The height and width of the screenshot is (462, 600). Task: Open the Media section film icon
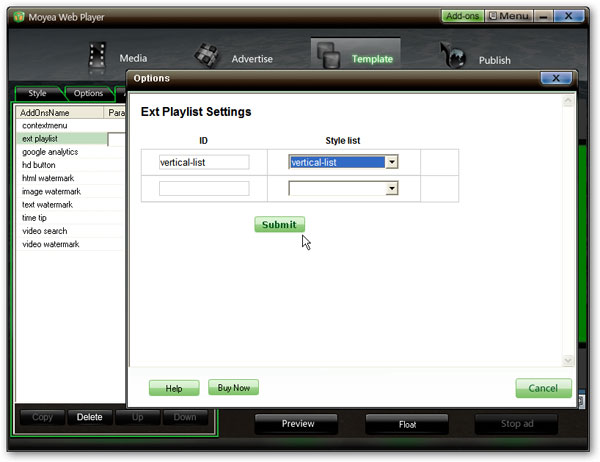click(97, 58)
